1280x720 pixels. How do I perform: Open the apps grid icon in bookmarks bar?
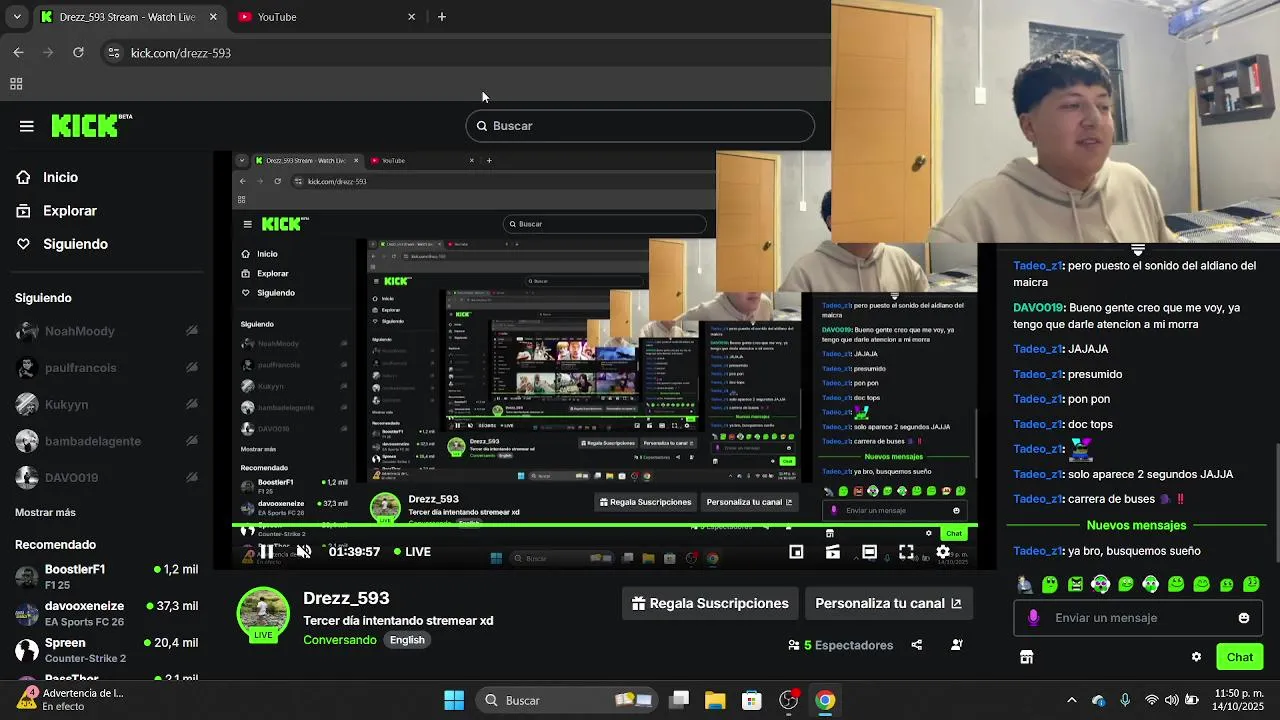16,84
